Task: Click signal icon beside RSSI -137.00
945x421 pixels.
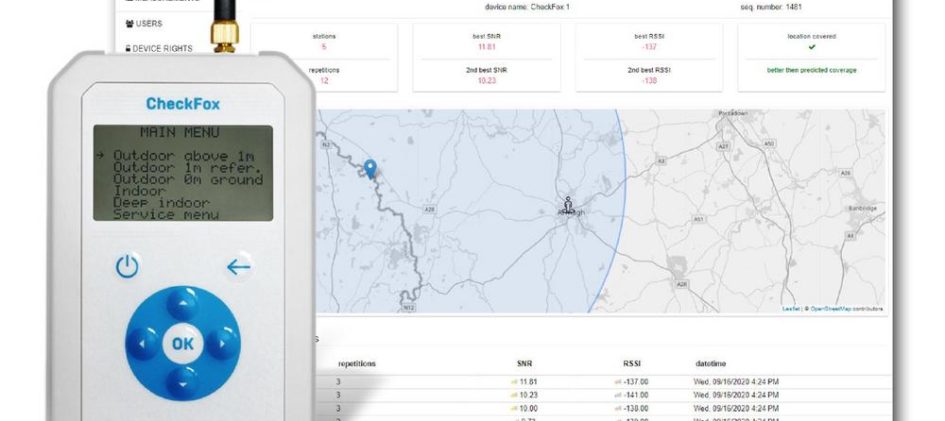Action: (618, 382)
